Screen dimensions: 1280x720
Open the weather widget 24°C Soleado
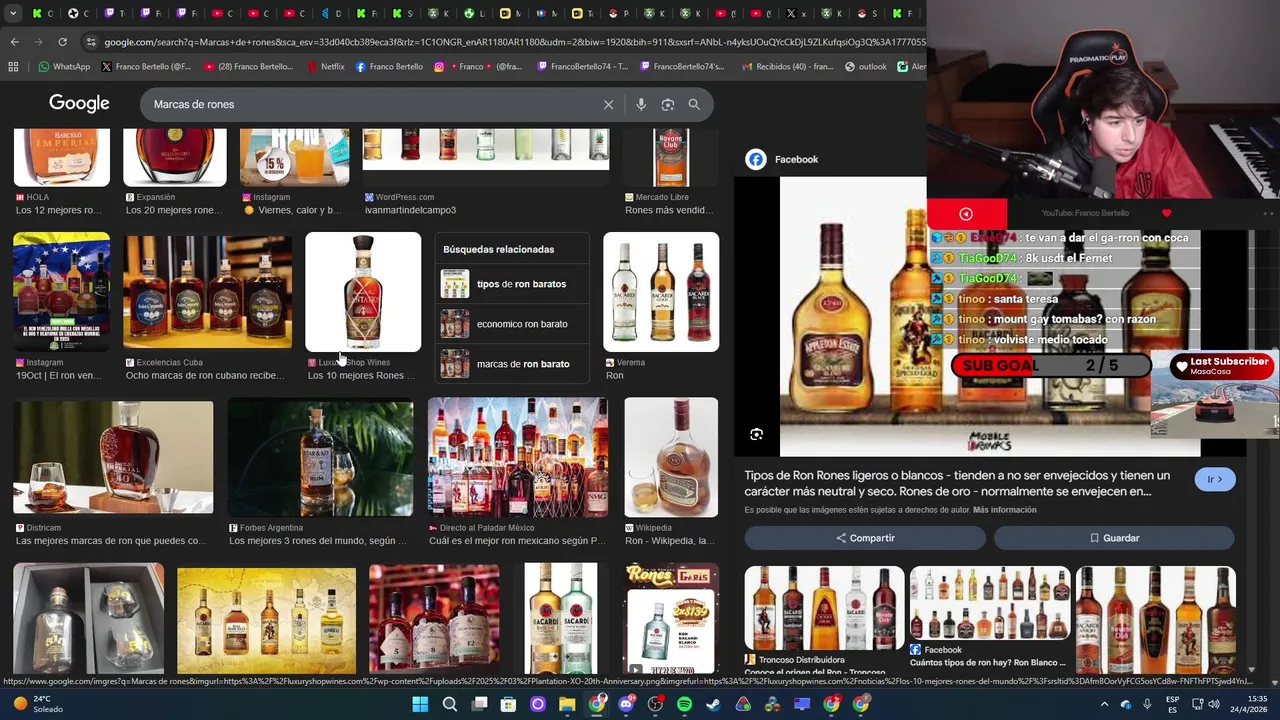point(38,704)
